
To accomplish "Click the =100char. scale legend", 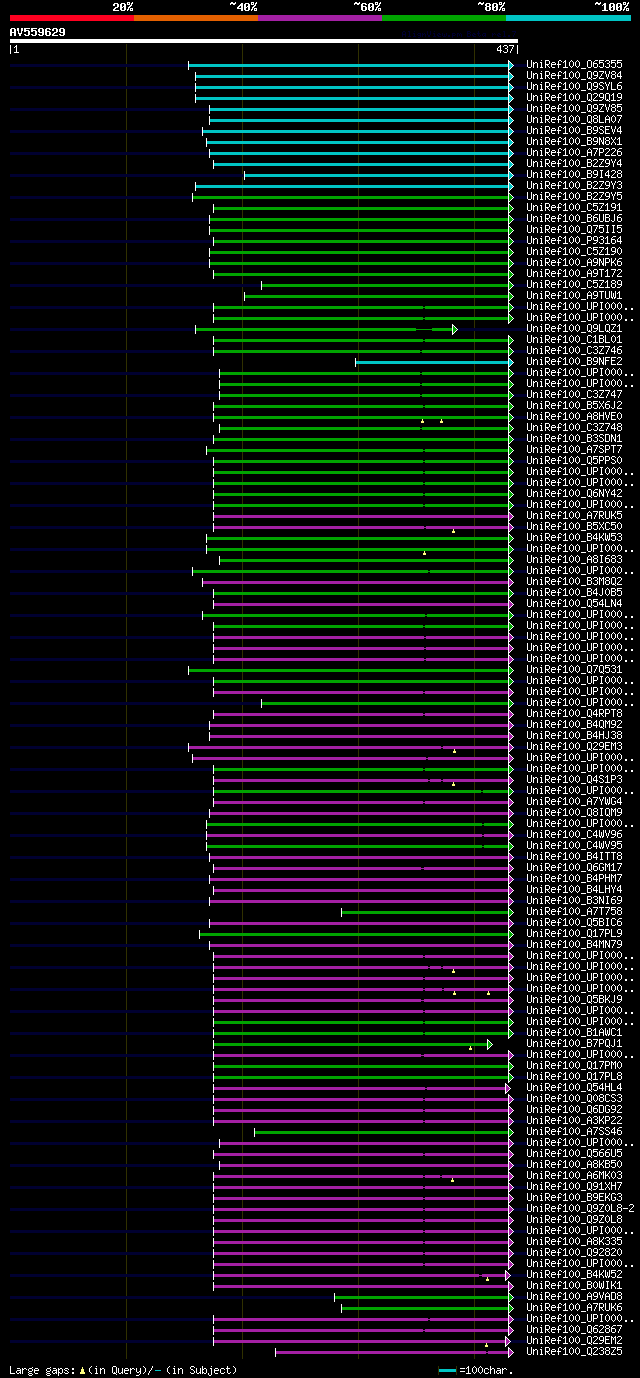I will point(475,1370).
